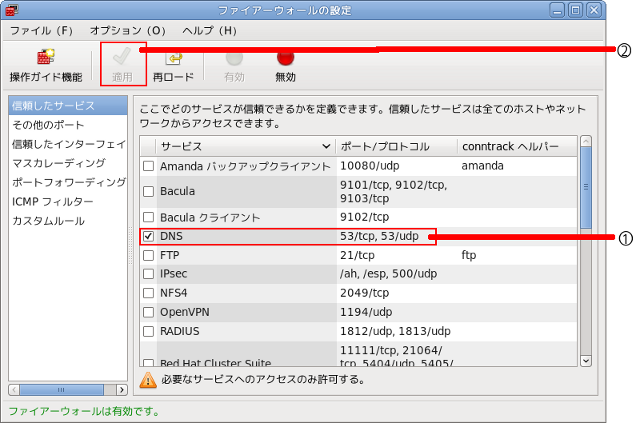Select その他のポート in the sidebar
640x423 pixels.
pyautogui.click(x=48, y=125)
